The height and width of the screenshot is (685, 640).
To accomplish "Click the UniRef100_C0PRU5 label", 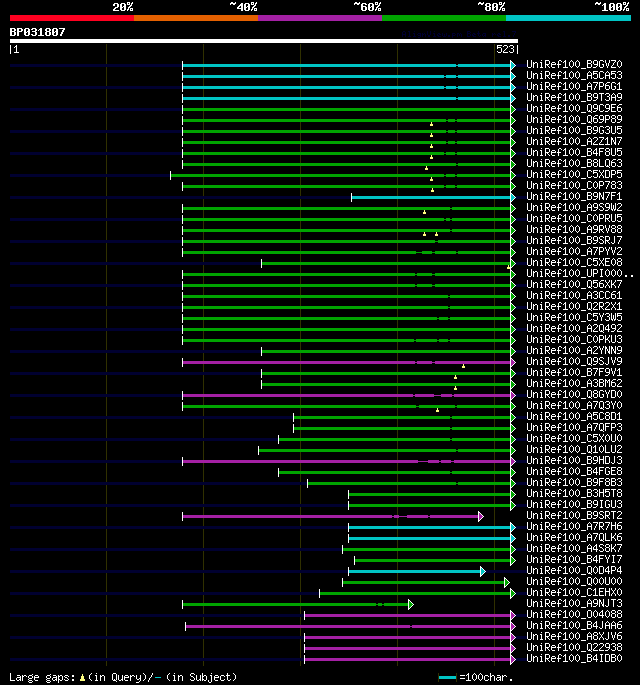I will click(574, 218).
